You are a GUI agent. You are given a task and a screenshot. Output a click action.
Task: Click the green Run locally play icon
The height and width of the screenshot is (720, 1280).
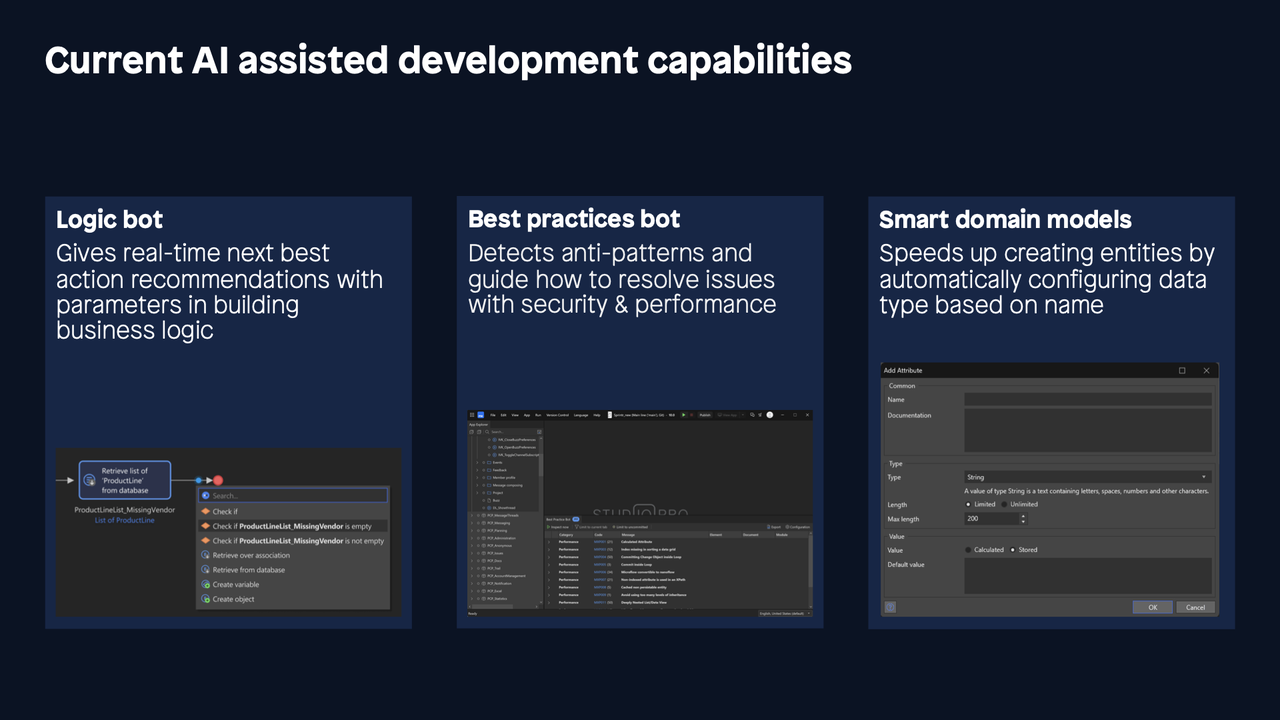point(683,415)
